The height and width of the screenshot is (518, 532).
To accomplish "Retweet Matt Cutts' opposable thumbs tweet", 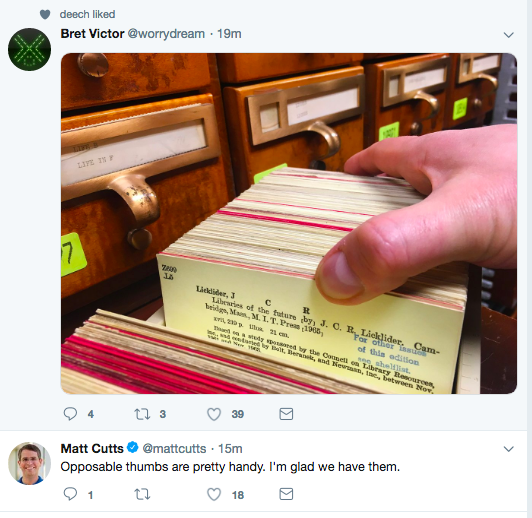I will tap(142, 495).
